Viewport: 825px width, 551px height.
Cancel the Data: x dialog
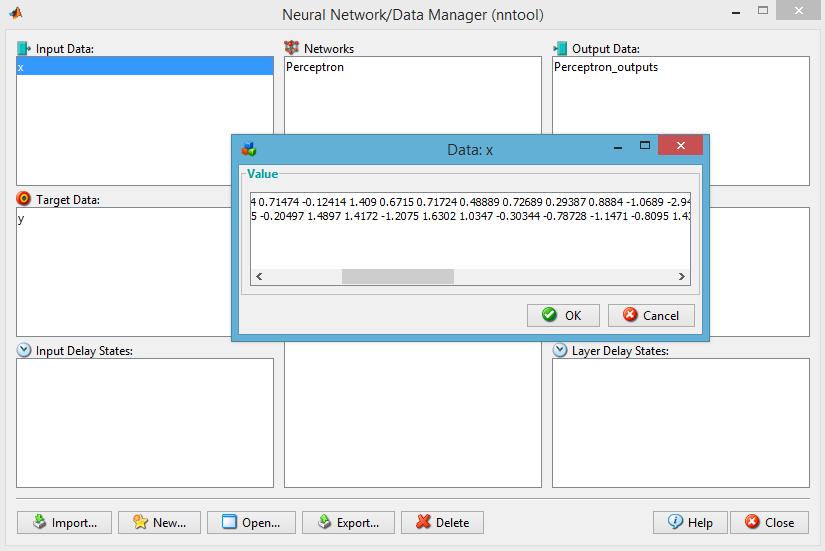pos(651,315)
